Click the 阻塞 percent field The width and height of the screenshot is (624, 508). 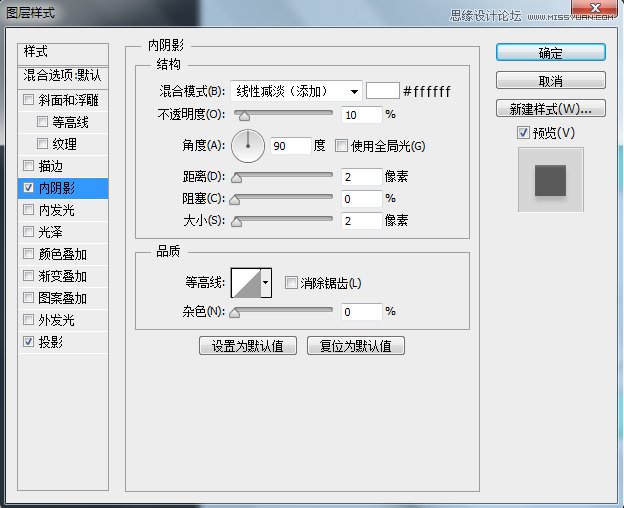pos(362,199)
